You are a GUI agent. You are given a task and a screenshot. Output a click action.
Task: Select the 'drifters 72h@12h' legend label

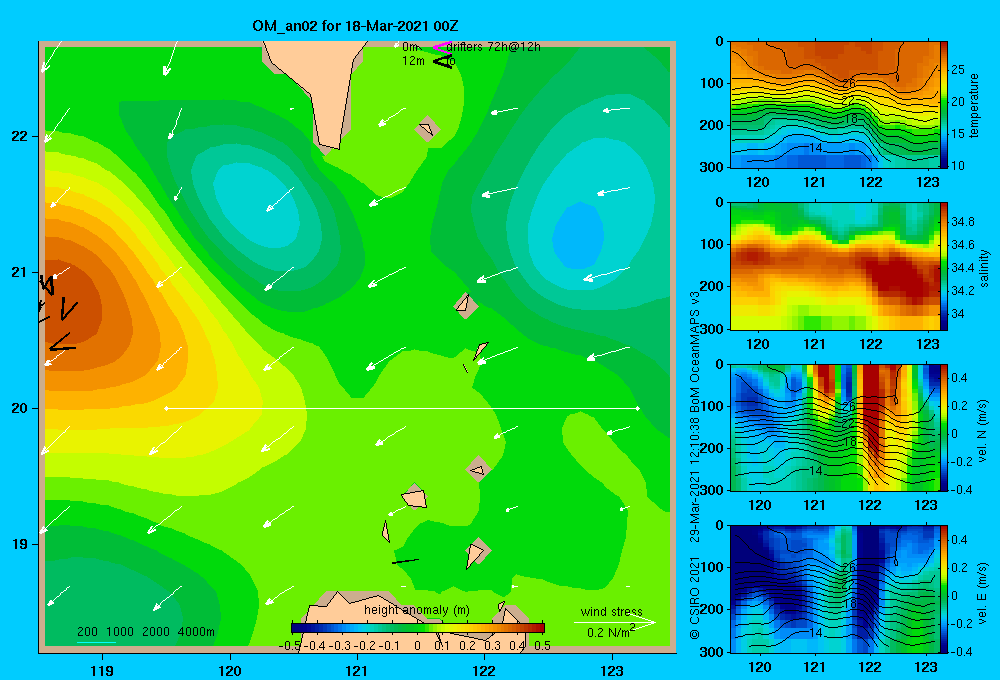pyautogui.click(x=494, y=47)
